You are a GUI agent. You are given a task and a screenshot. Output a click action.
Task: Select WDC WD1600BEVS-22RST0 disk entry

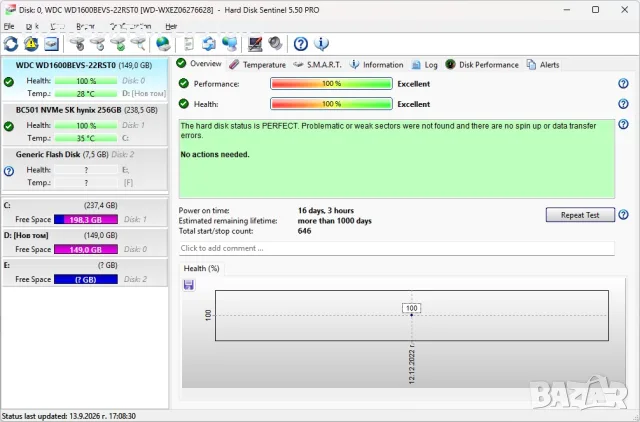pos(85,79)
